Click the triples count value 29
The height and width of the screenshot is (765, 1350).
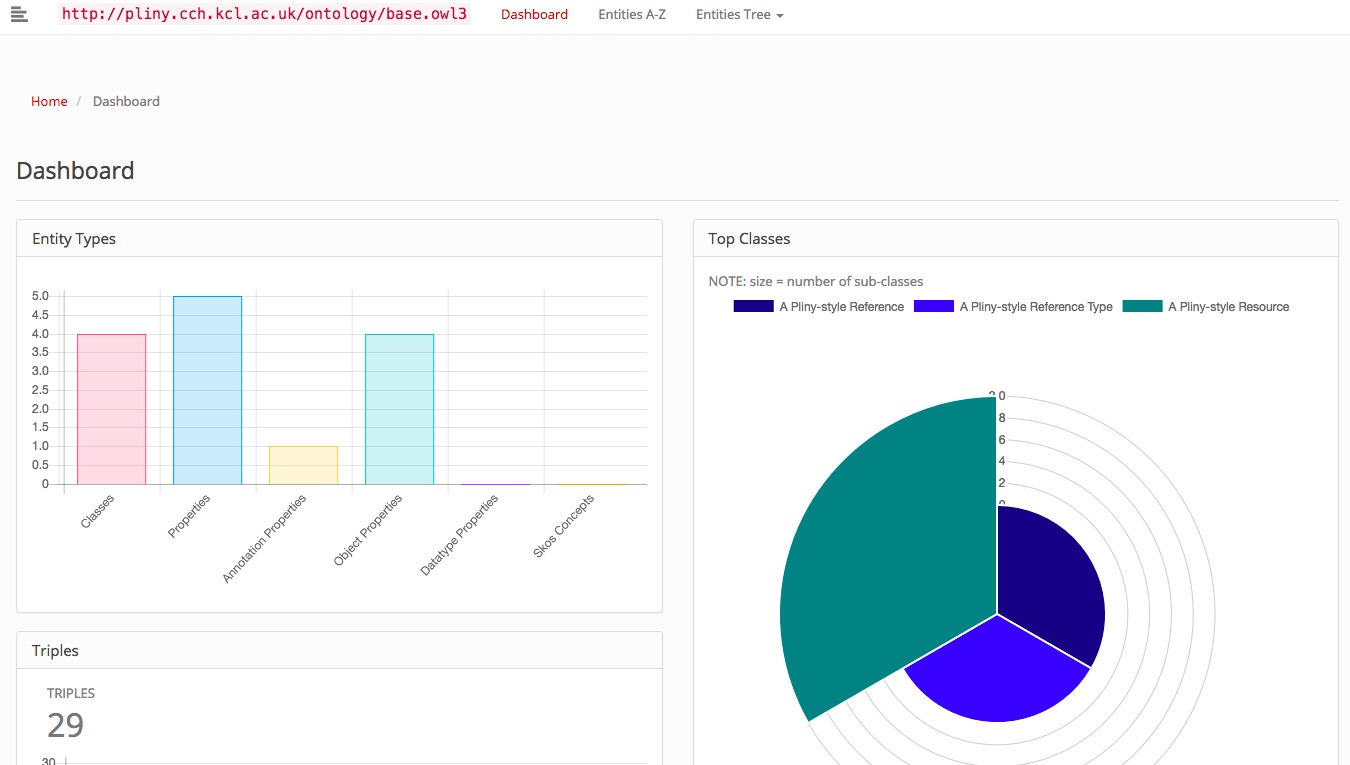click(x=66, y=725)
